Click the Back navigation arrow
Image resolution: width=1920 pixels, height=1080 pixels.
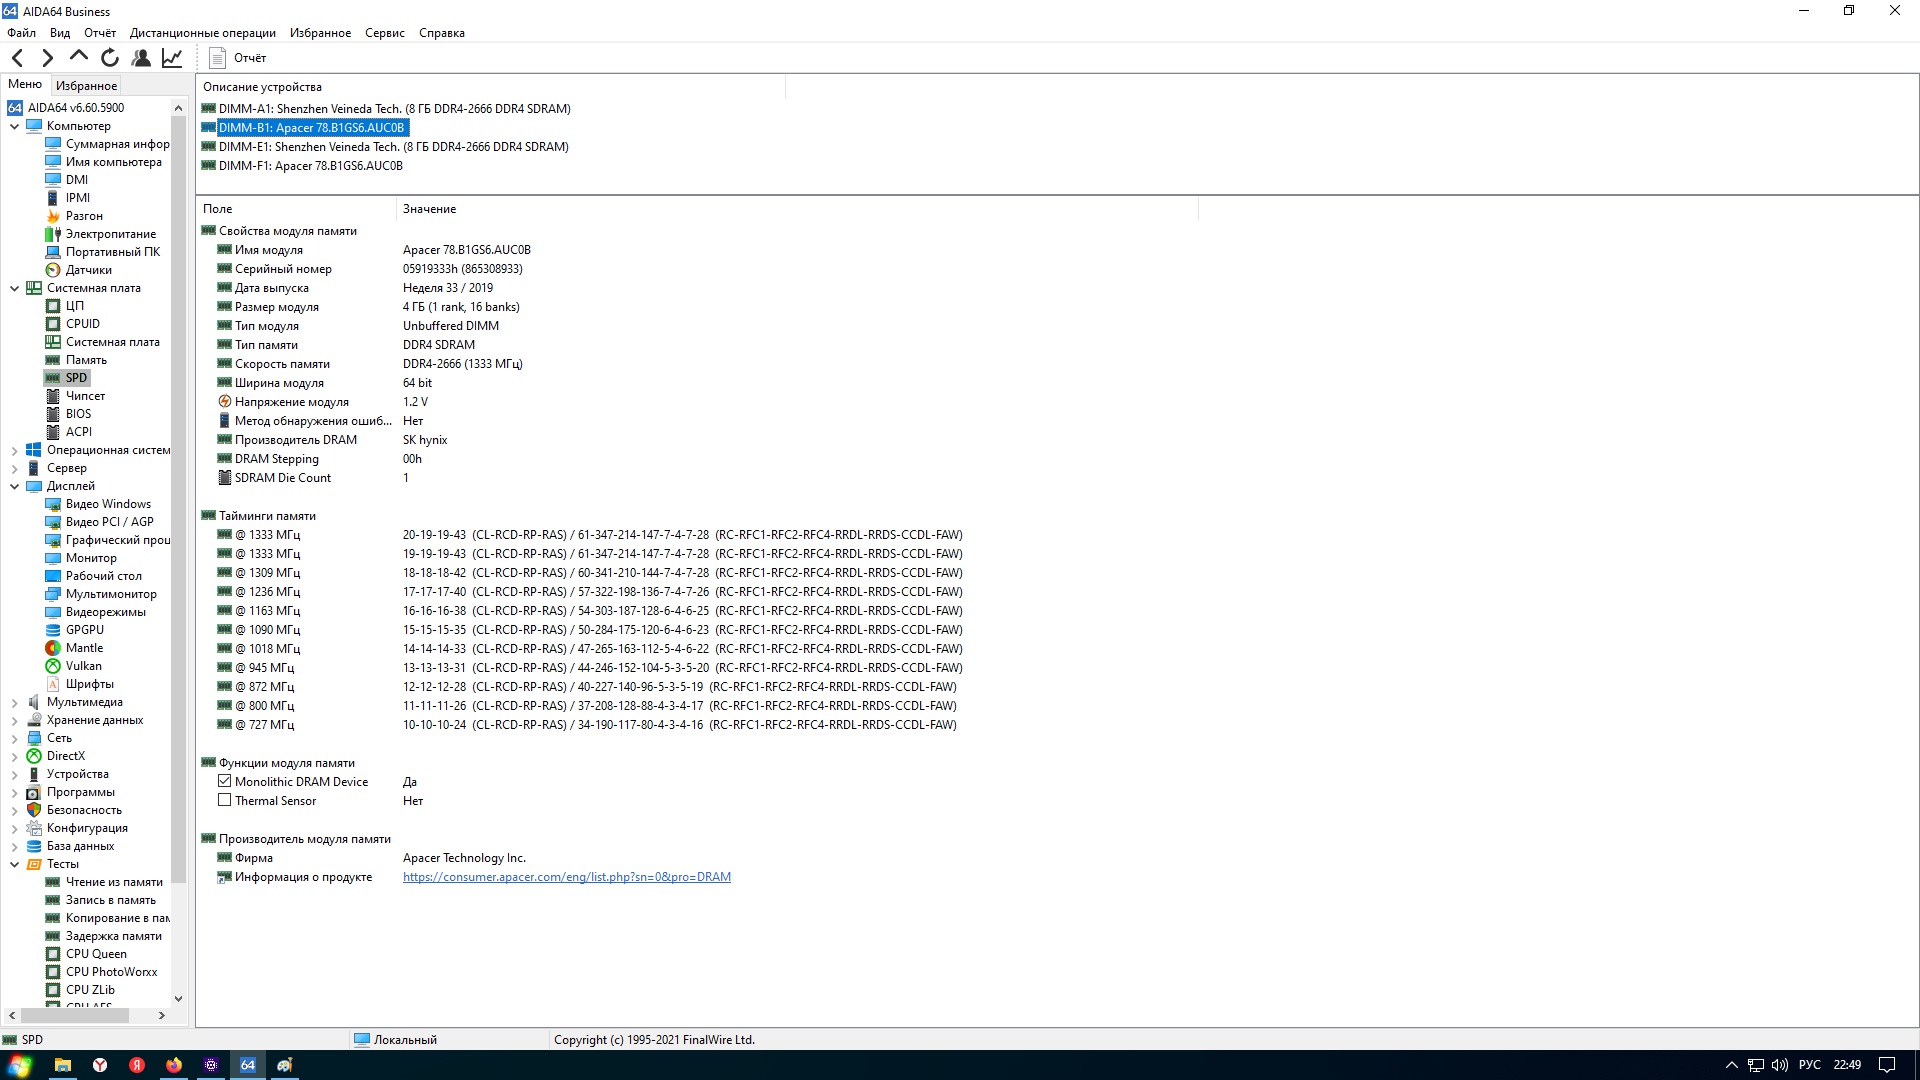[x=18, y=58]
